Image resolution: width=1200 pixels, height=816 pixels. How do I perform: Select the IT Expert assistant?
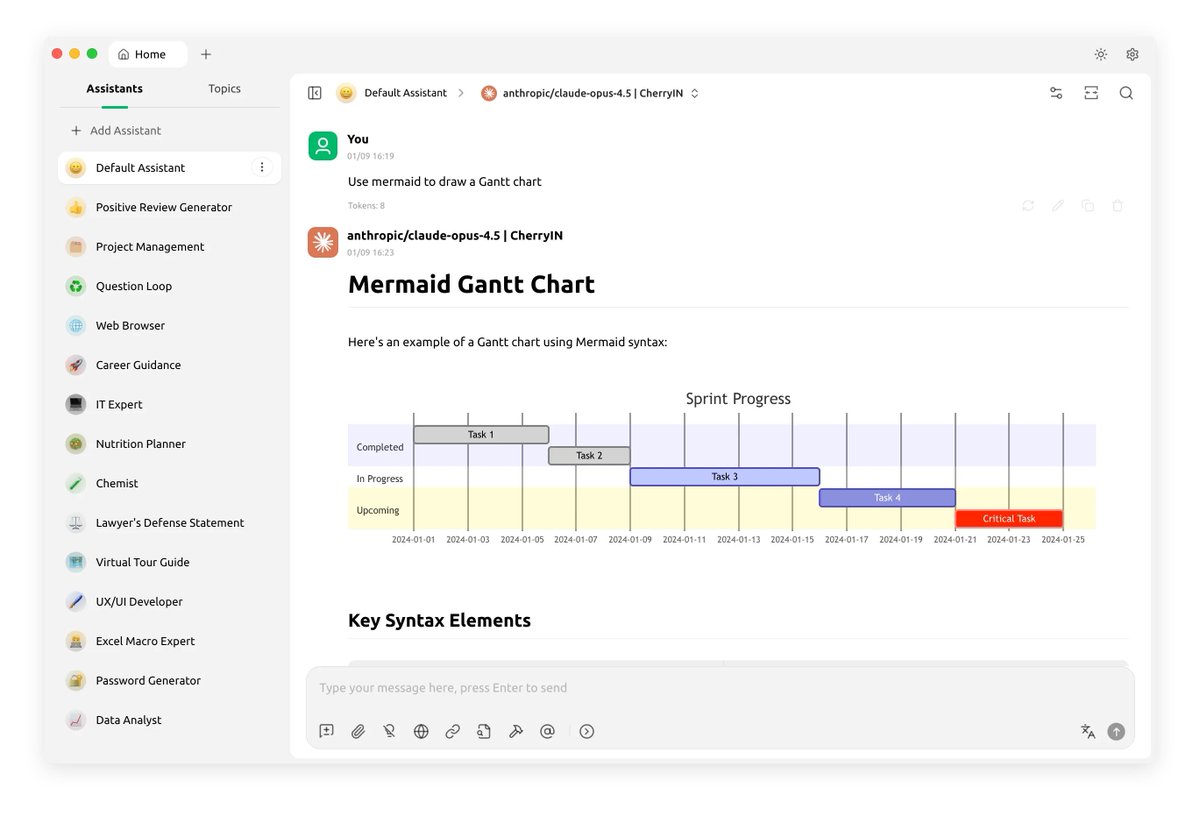coord(169,405)
